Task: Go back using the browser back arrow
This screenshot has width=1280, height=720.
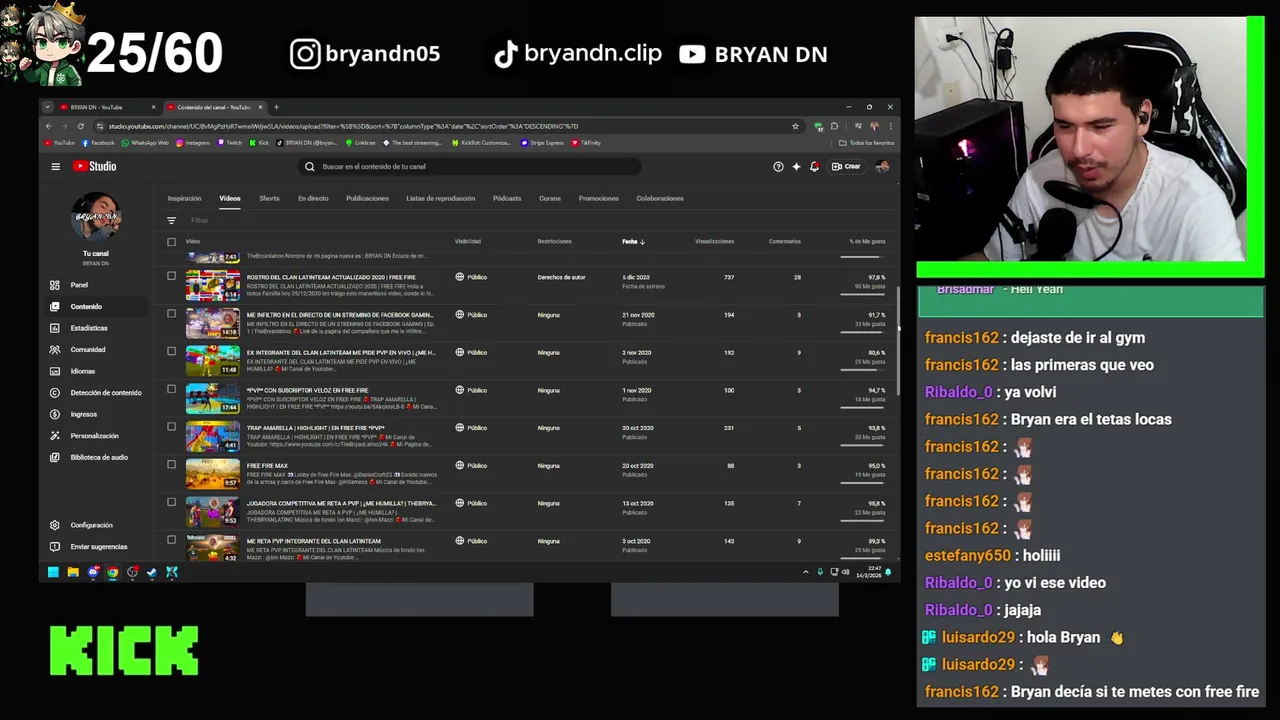Action: click(x=48, y=126)
